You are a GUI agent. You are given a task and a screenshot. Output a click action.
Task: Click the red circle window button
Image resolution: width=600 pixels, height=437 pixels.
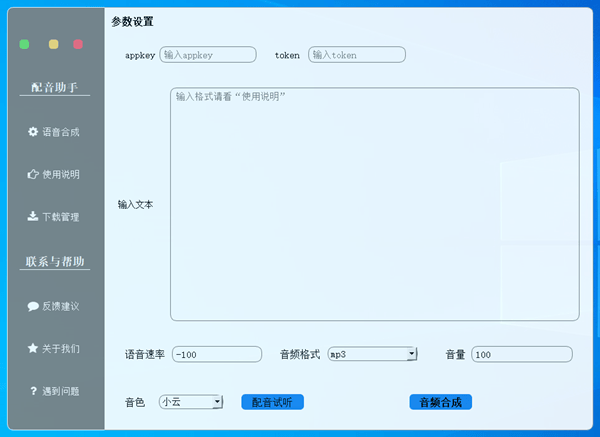78,44
